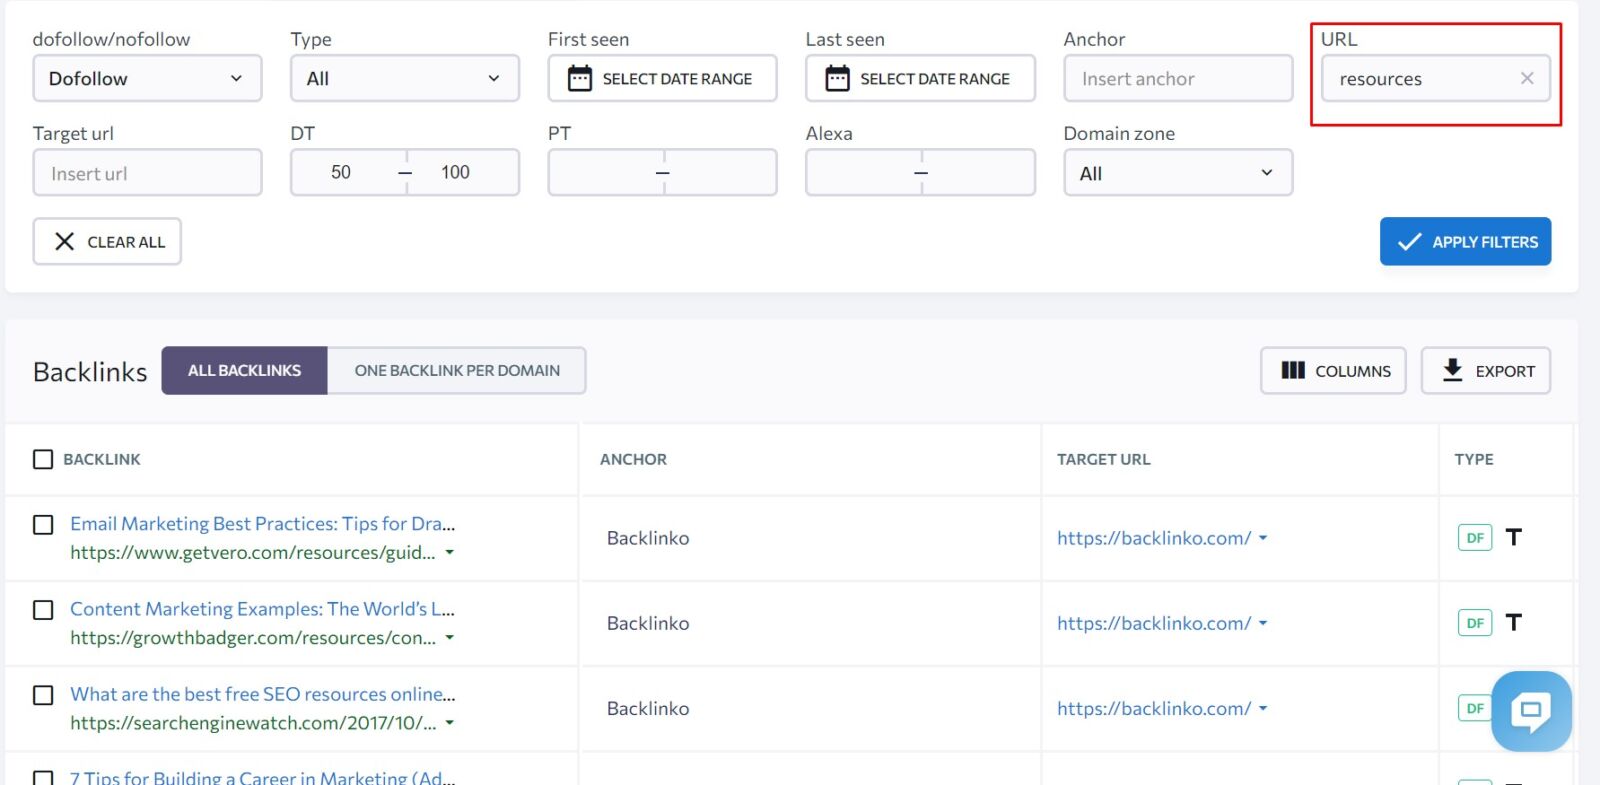Click the TYPE column header

[1474, 459]
